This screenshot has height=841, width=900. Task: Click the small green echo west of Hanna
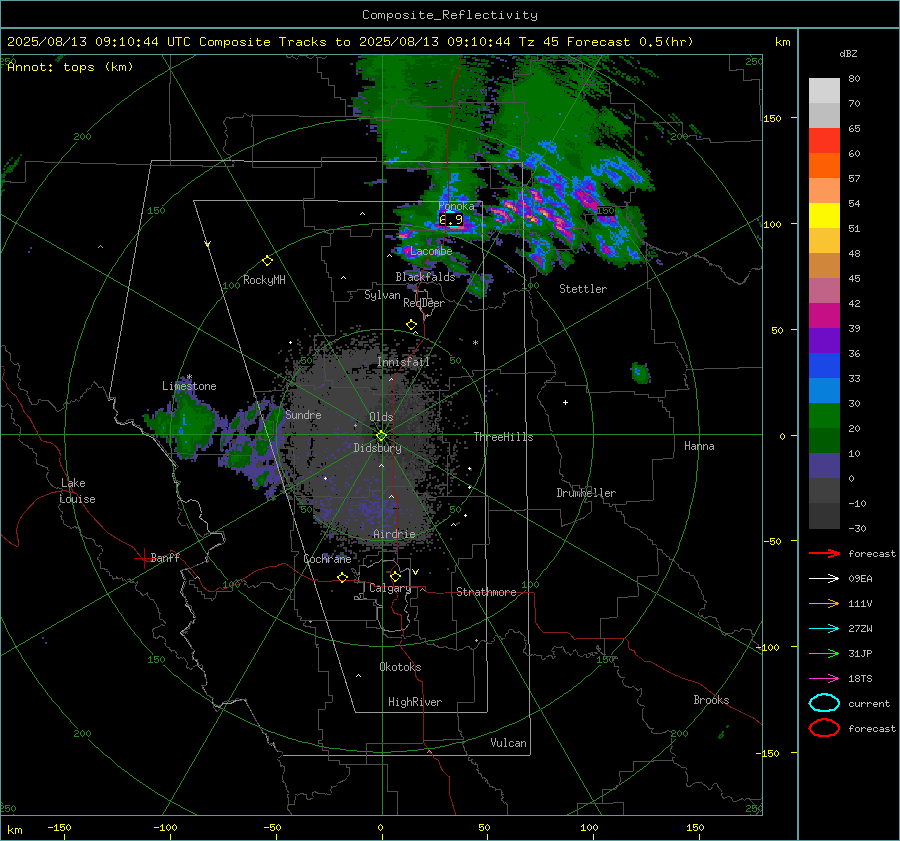641,373
